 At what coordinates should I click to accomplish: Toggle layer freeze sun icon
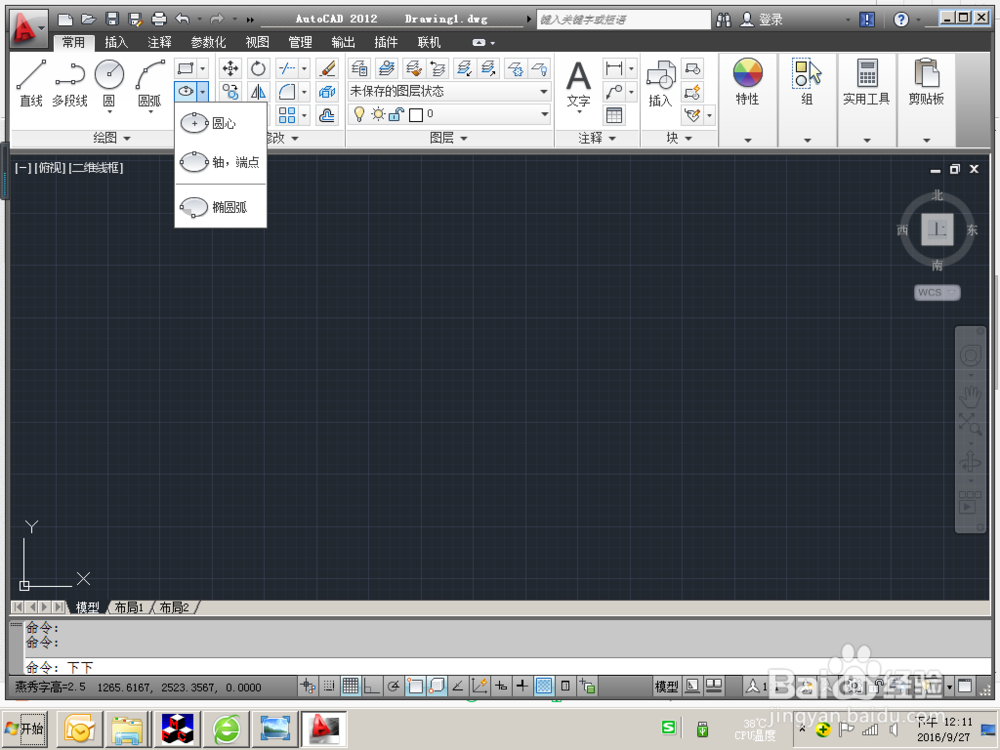click(378, 114)
